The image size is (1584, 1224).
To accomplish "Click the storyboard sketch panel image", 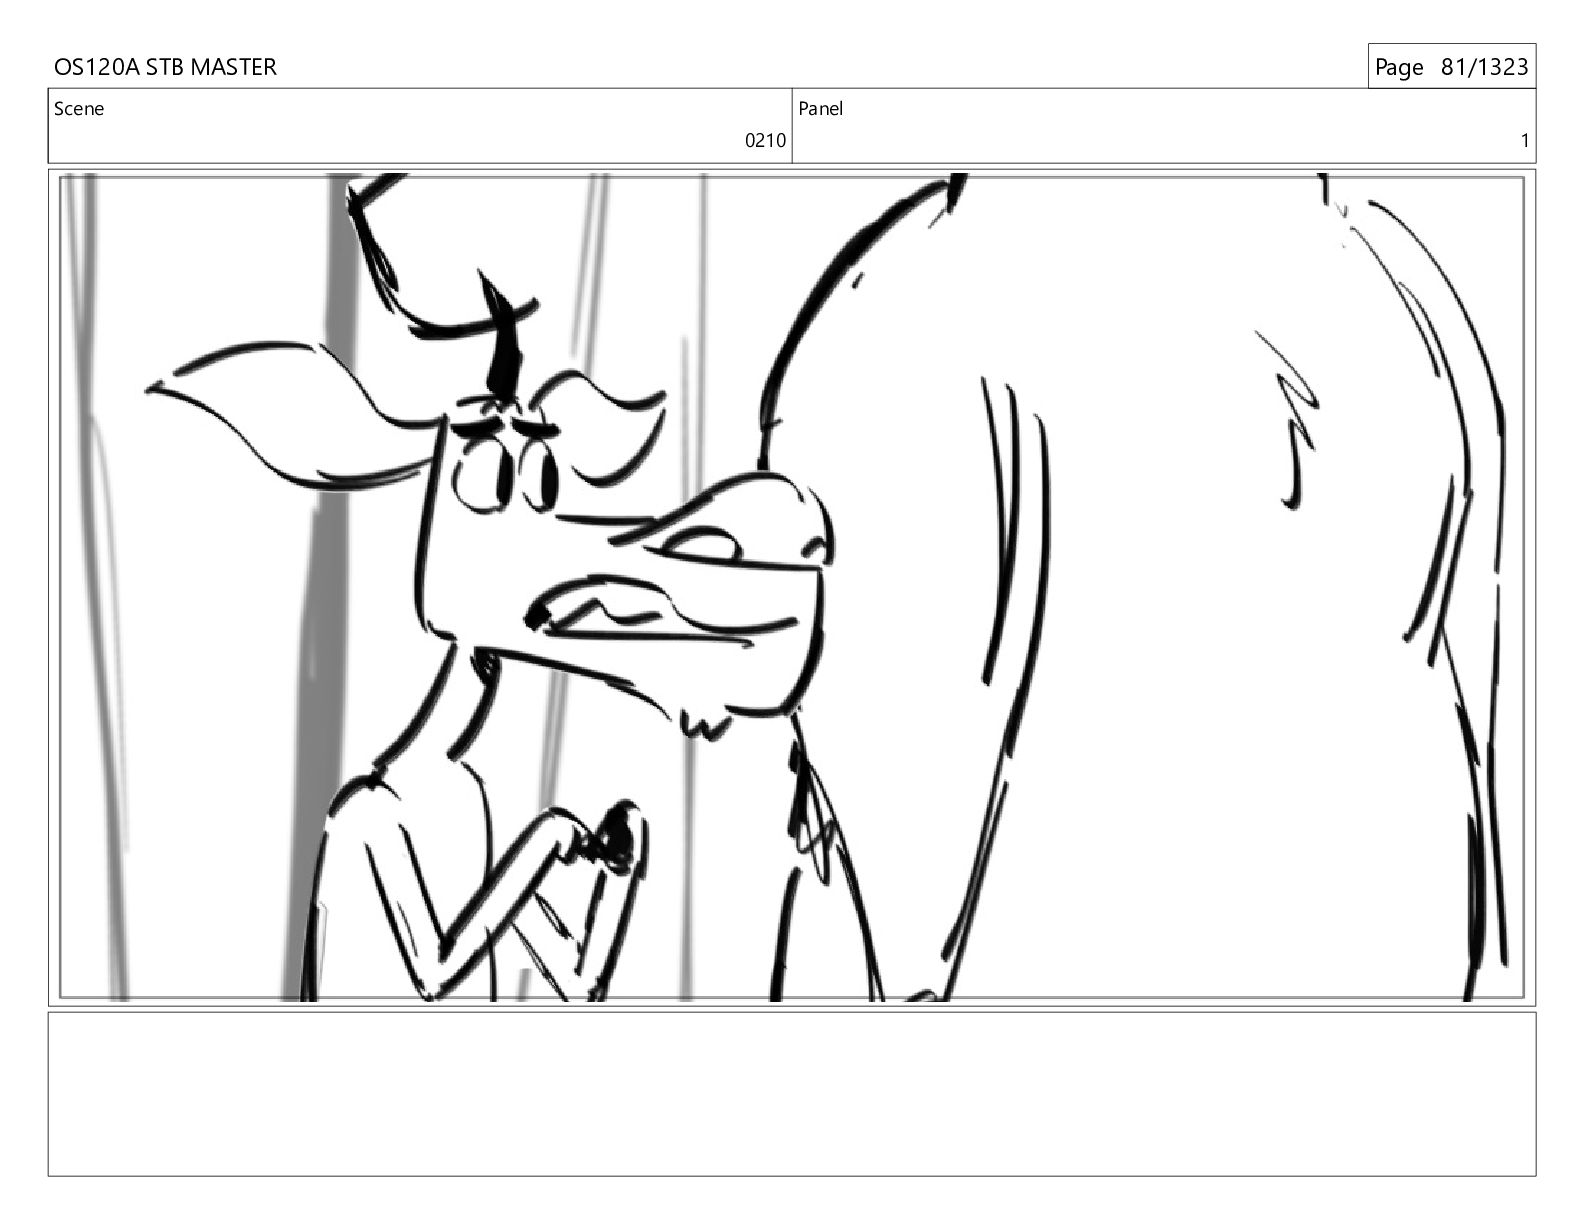I will pyautogui.click(x=792, y=587).
